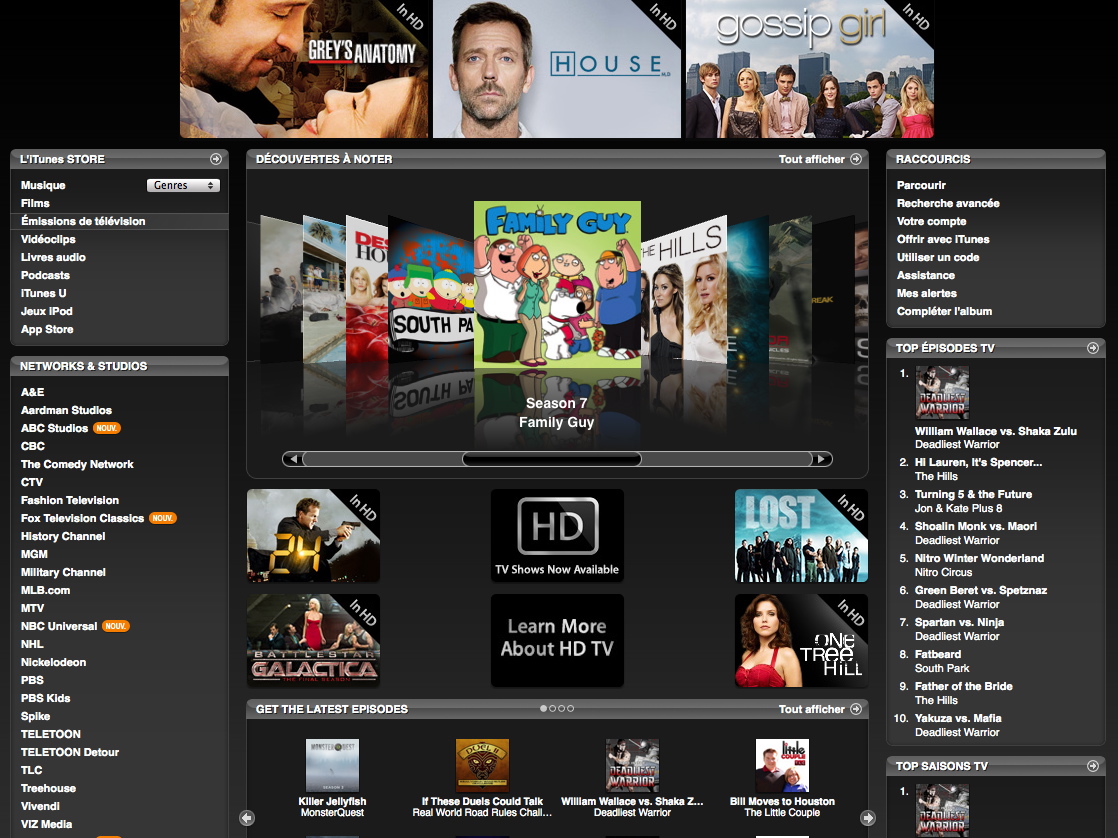Select the South Park cover in cover flow

pos(431,292)
